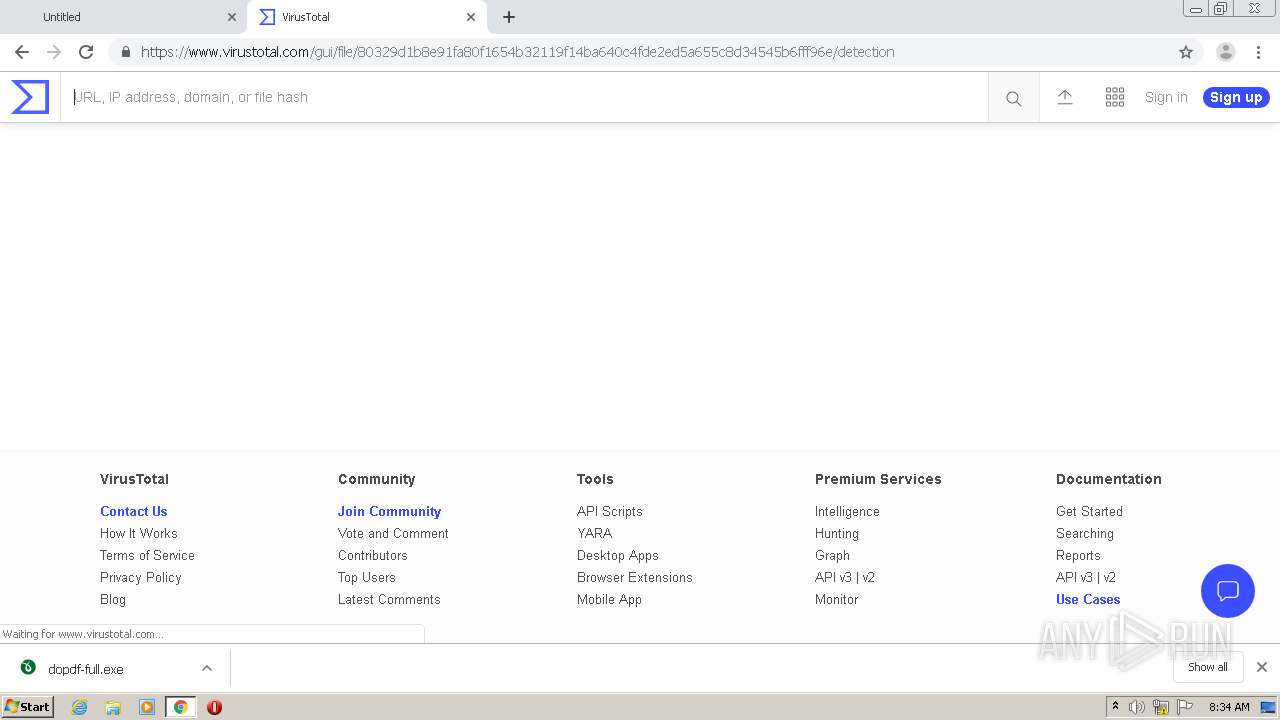This screenshot has width=1280, height=720.
Task: Open the Desktop Apps link
Action: pos(618,555)
